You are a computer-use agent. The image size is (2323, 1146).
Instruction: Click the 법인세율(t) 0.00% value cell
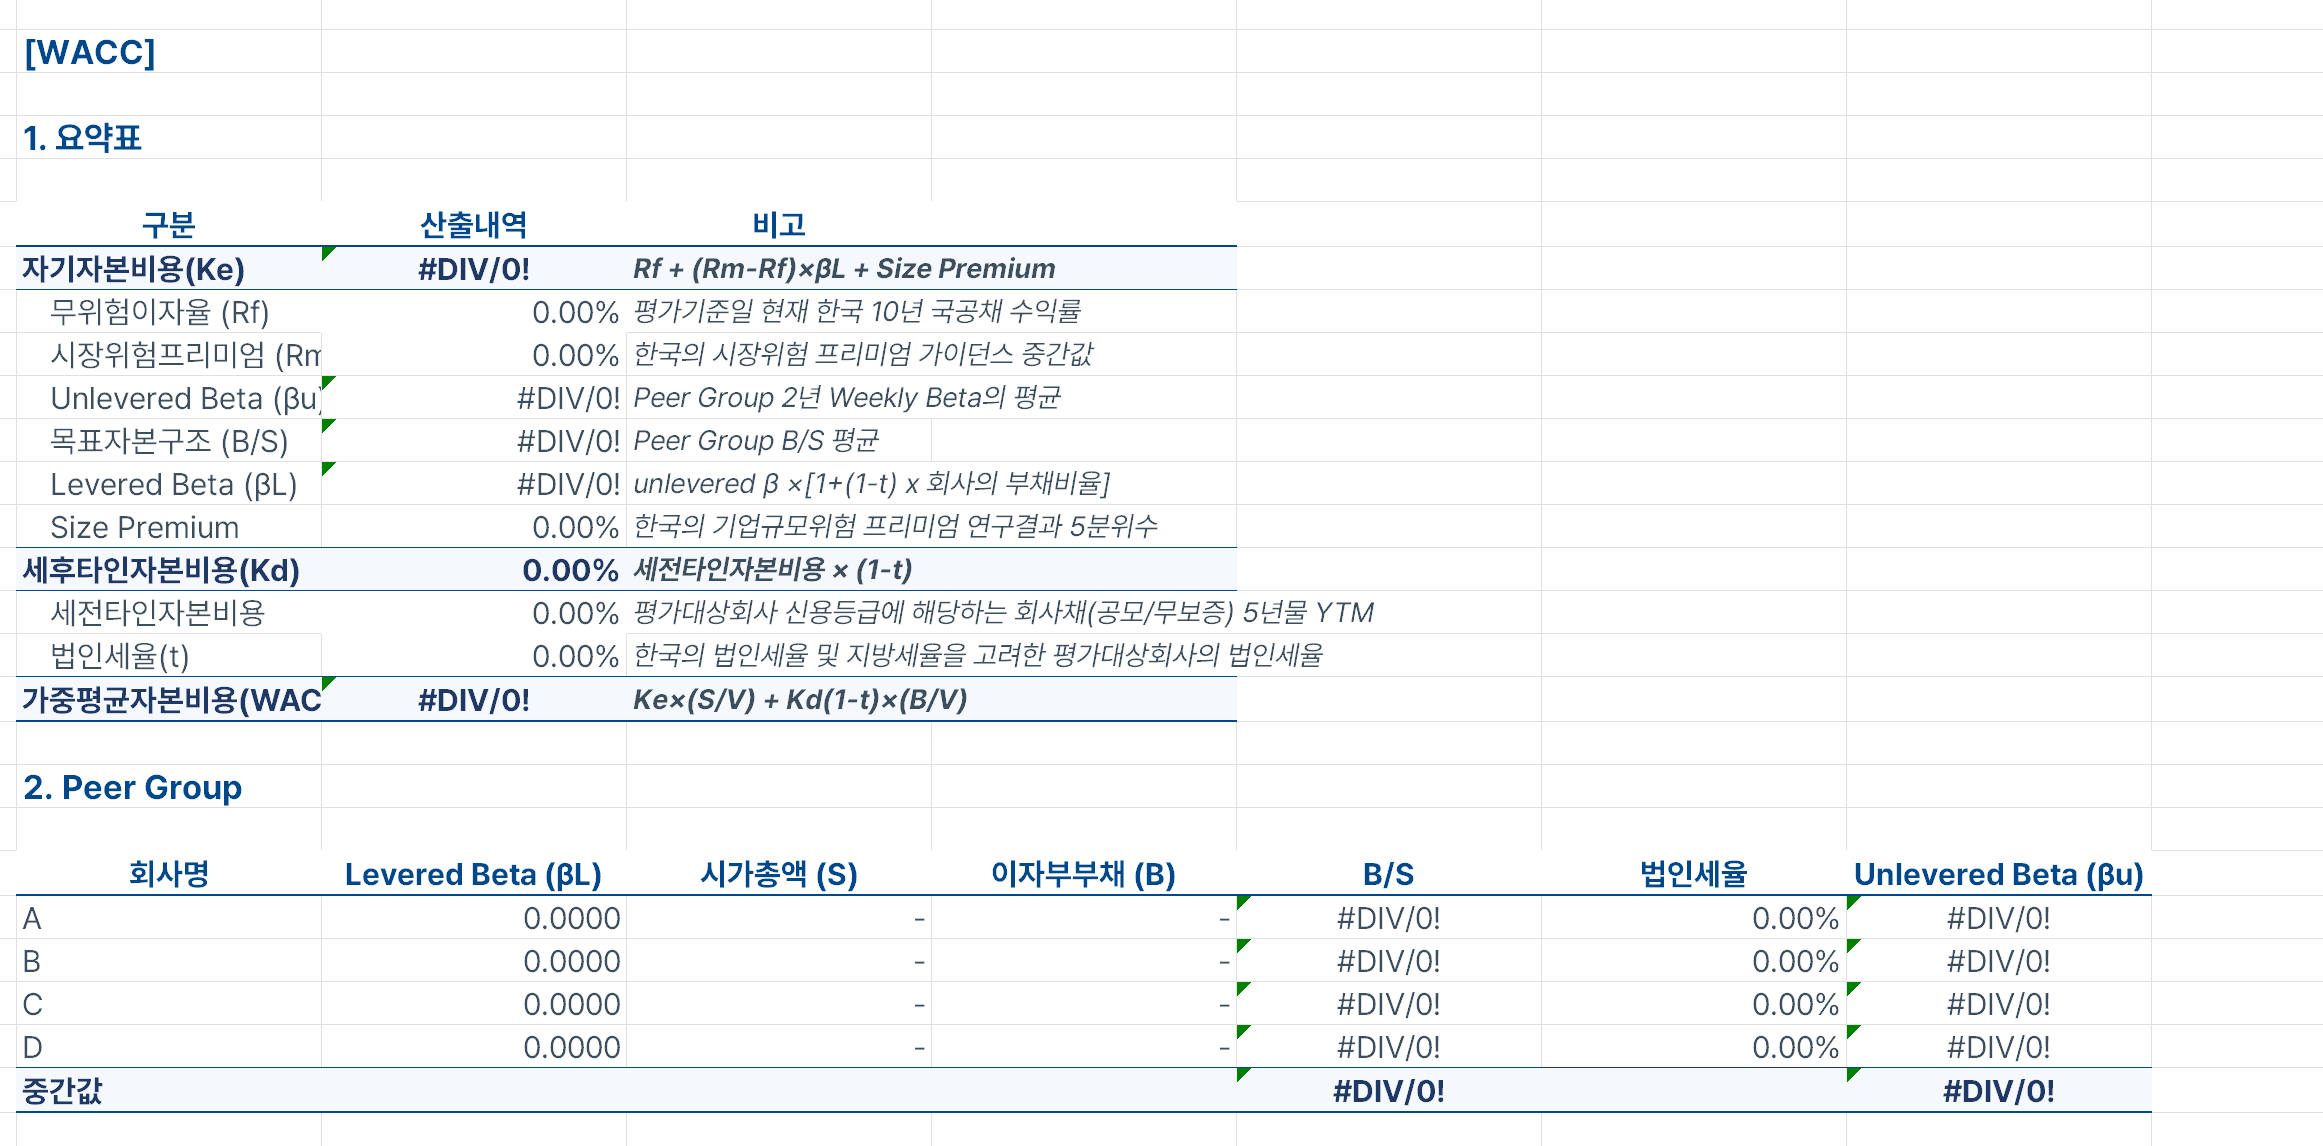coord(574,656)
